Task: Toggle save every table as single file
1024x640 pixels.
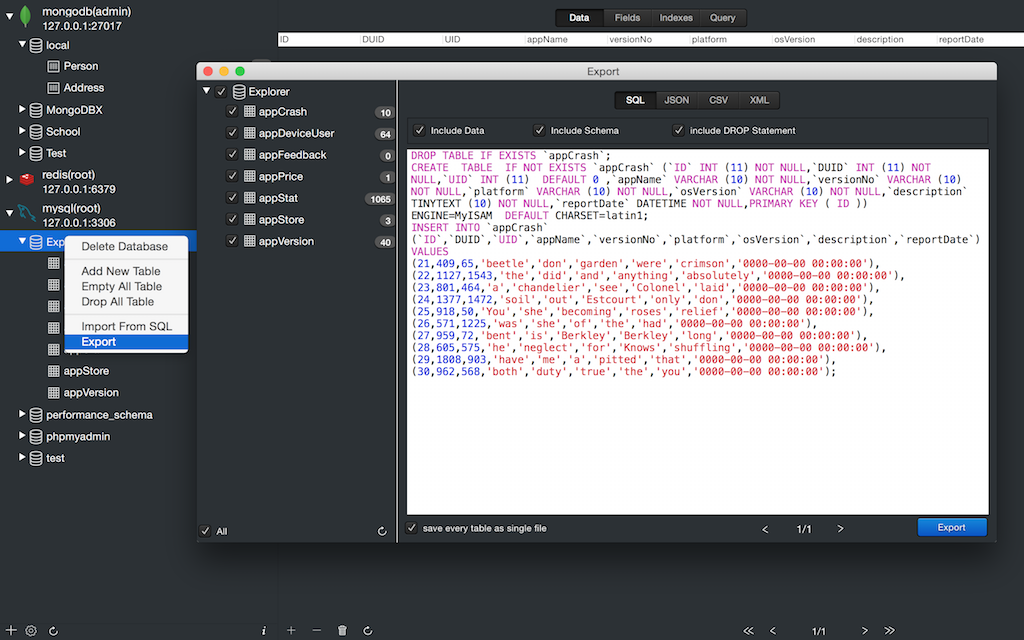Action: tap(412, 528)
